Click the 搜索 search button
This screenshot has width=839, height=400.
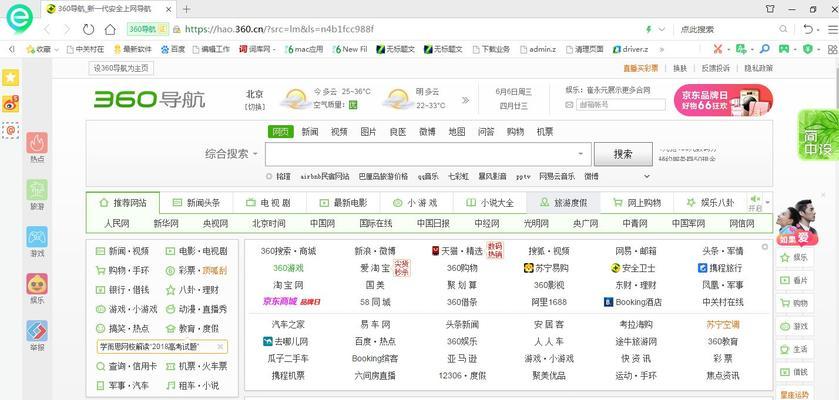(x=623, y=154)
